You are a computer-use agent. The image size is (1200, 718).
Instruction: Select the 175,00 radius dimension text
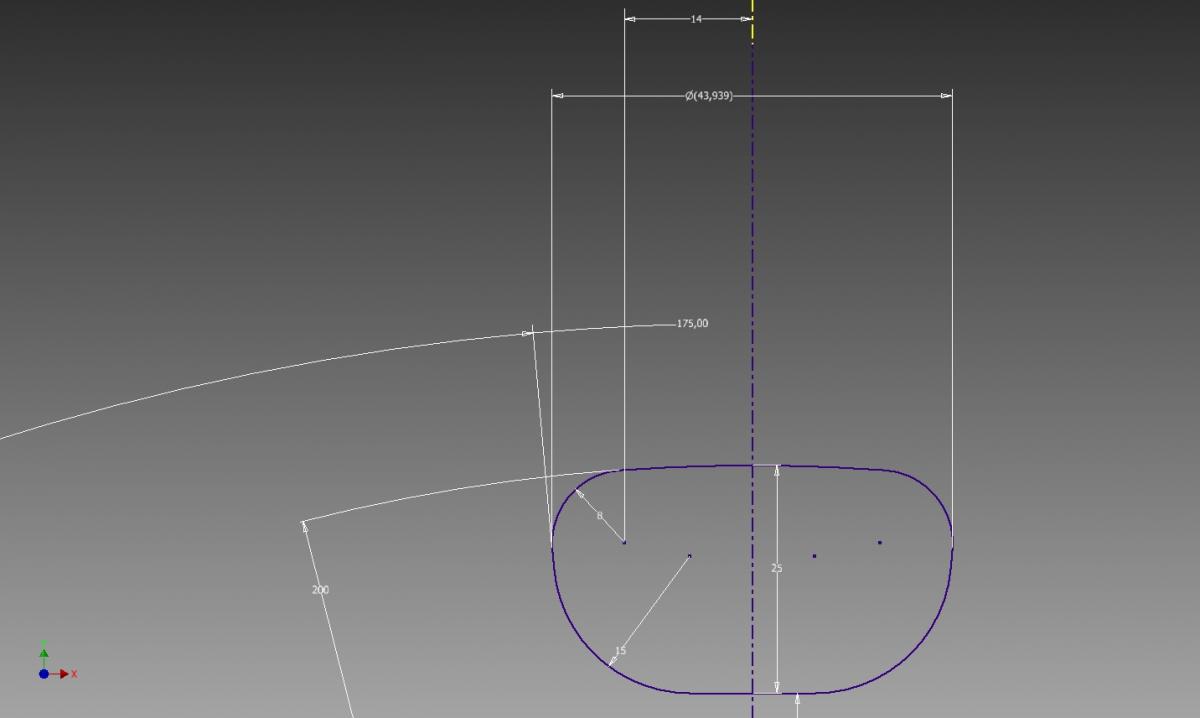pos(692,324)
